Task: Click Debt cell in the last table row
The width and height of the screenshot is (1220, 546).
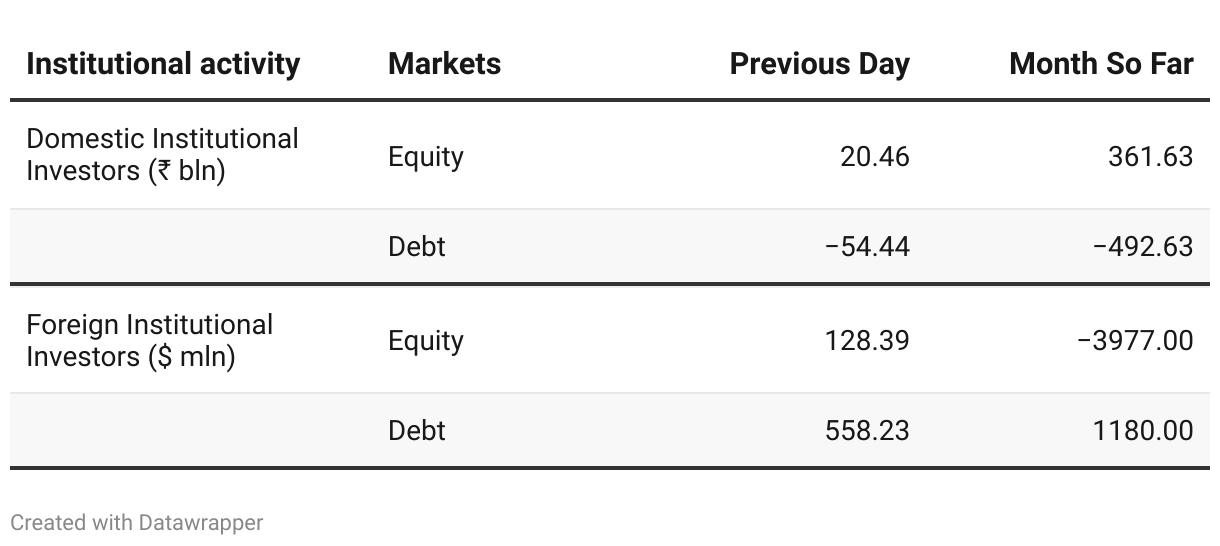Action: coord(417,430)
